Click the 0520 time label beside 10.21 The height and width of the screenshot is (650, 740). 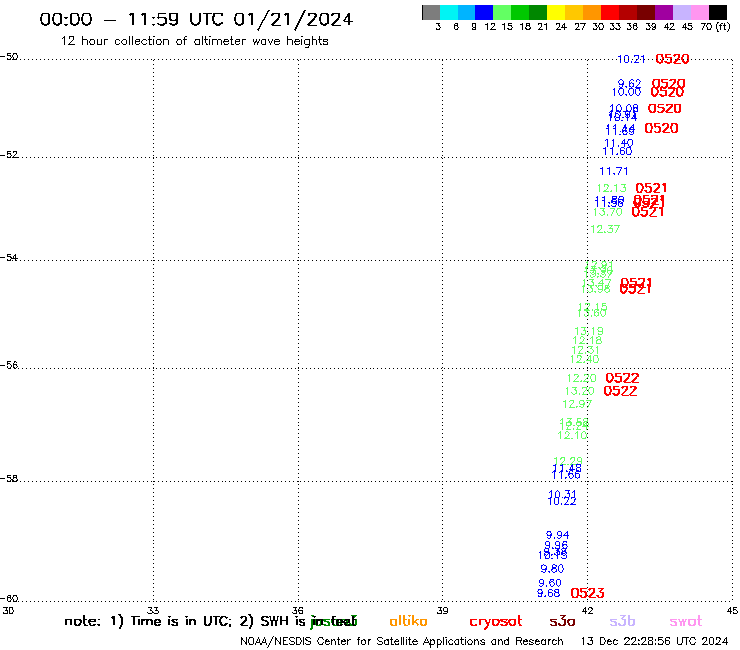672,59
